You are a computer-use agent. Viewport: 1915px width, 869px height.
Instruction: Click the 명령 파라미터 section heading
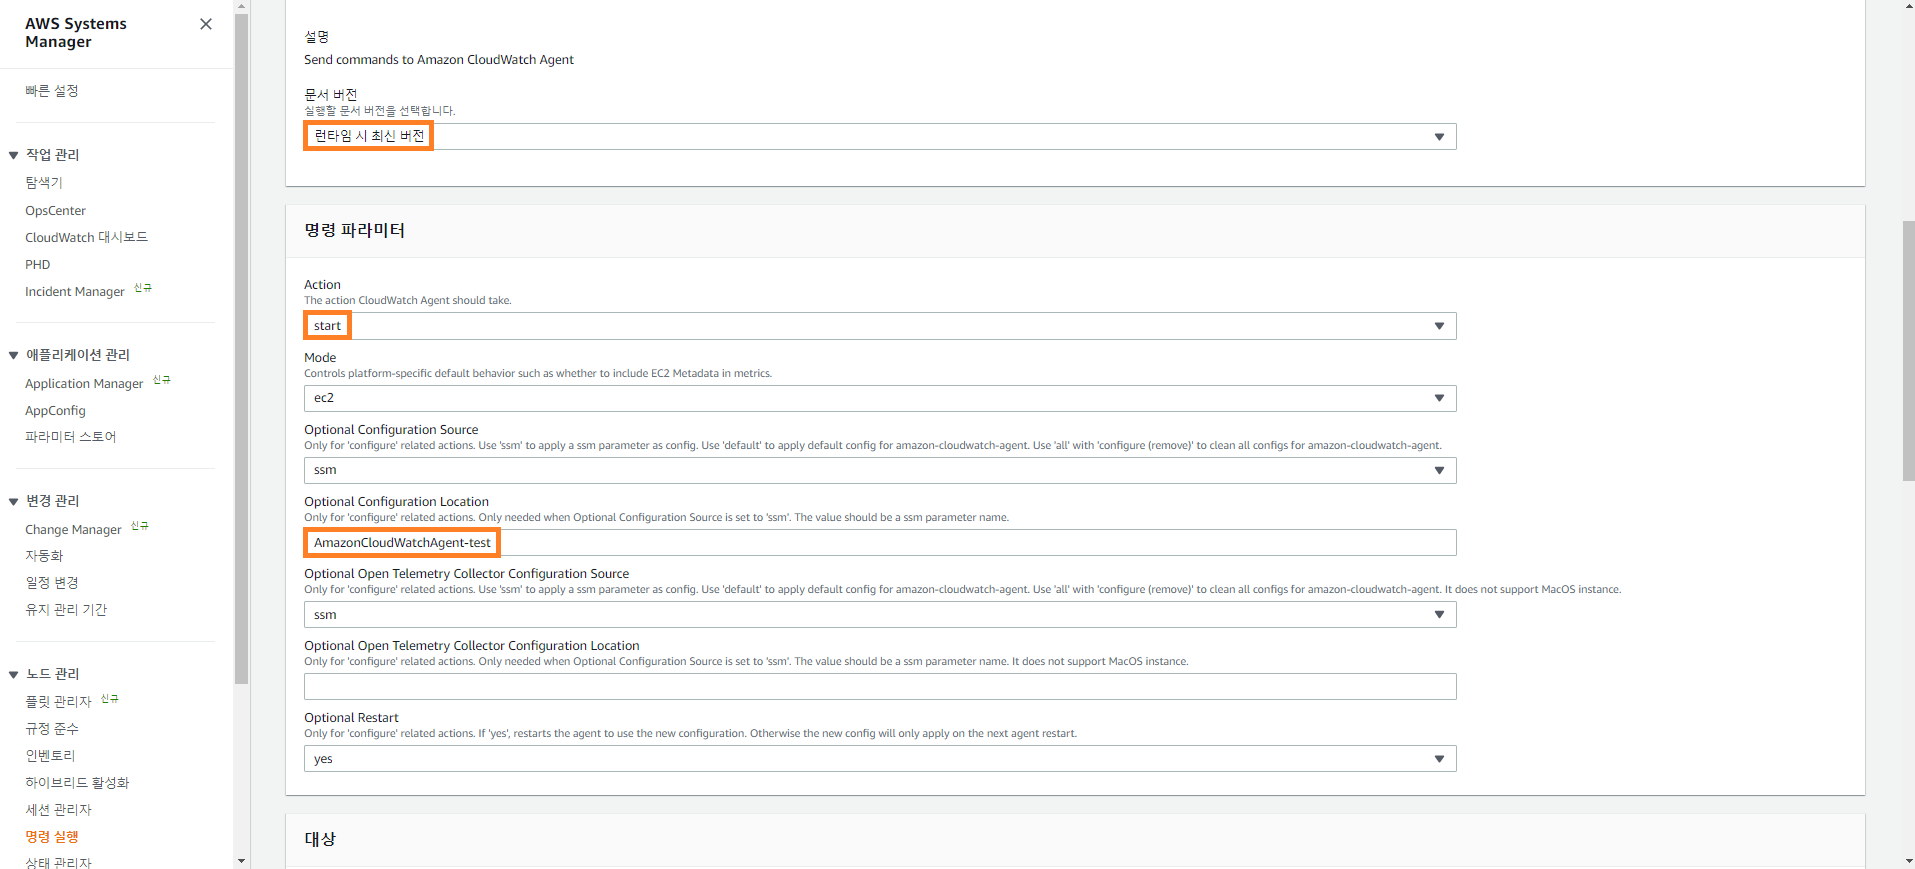pos(355,230)
